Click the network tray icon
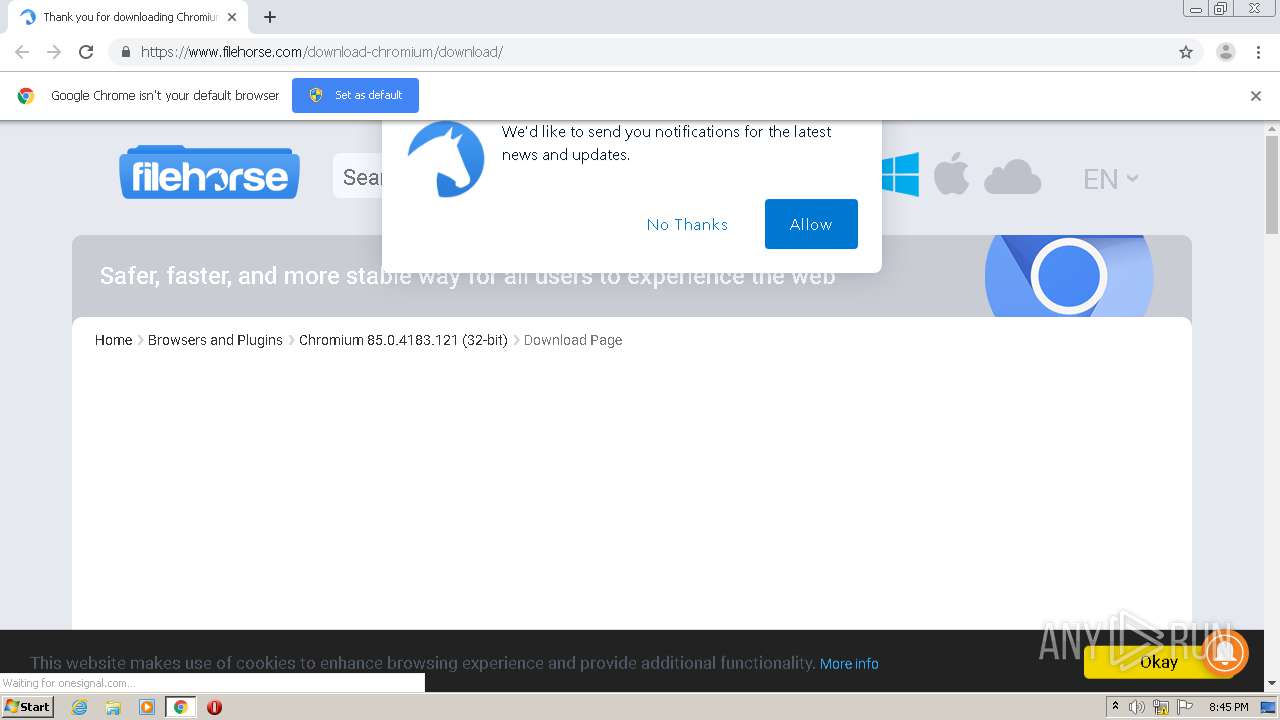1280x720 pixels. 1161,707
